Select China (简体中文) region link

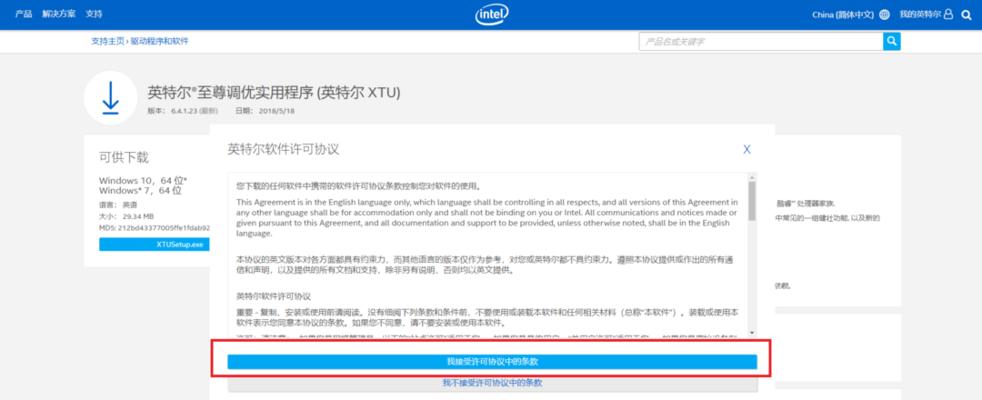[x=842, y=14]
